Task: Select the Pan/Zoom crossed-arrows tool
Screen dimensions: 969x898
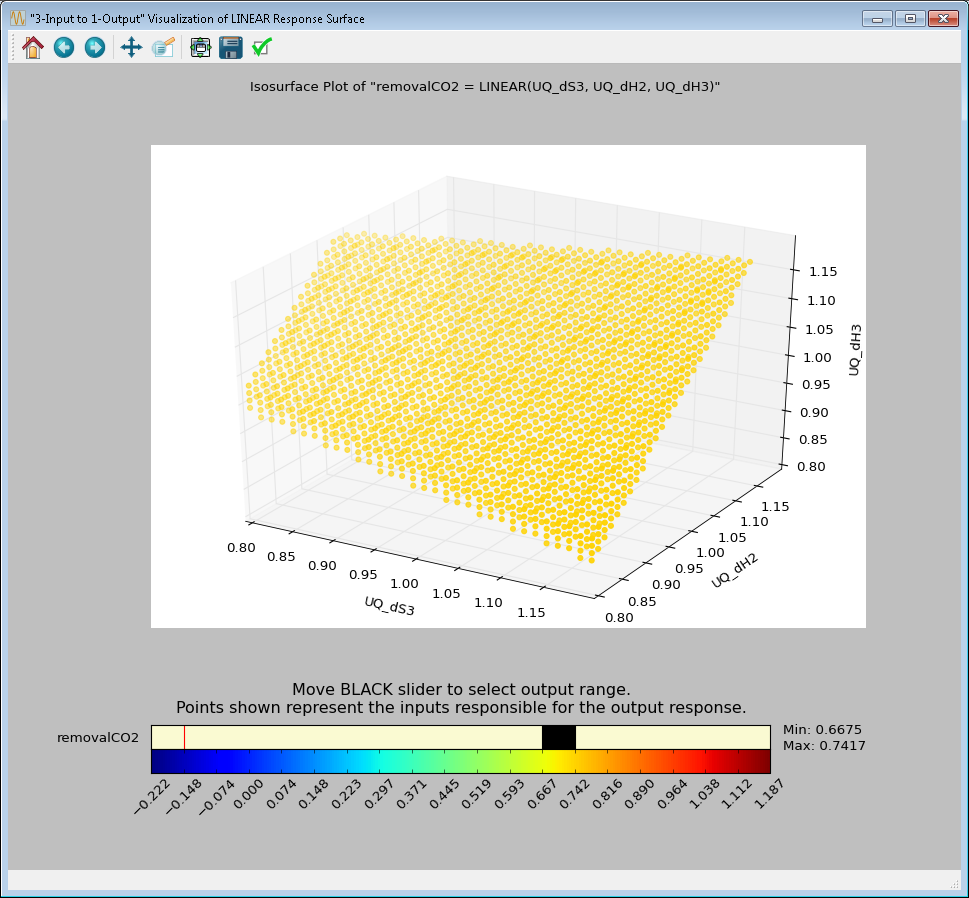Action: [x=131, y=47]
